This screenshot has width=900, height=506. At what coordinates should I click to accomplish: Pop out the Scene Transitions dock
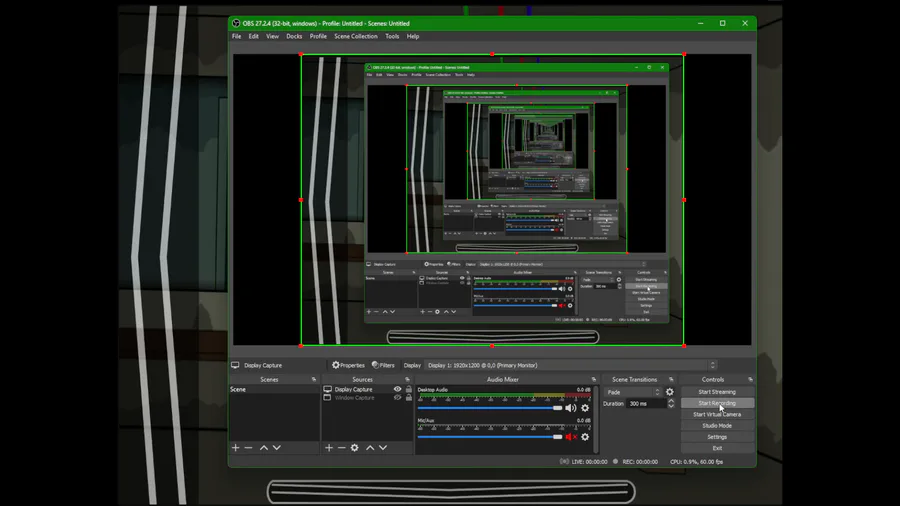[671, 379]
